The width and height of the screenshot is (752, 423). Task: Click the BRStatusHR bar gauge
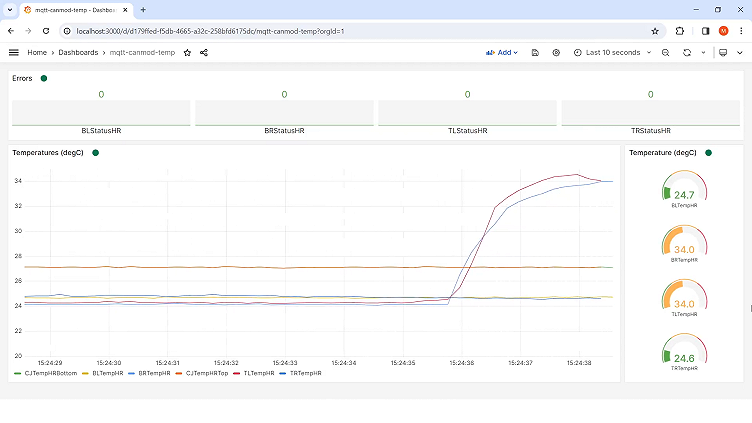284,113
